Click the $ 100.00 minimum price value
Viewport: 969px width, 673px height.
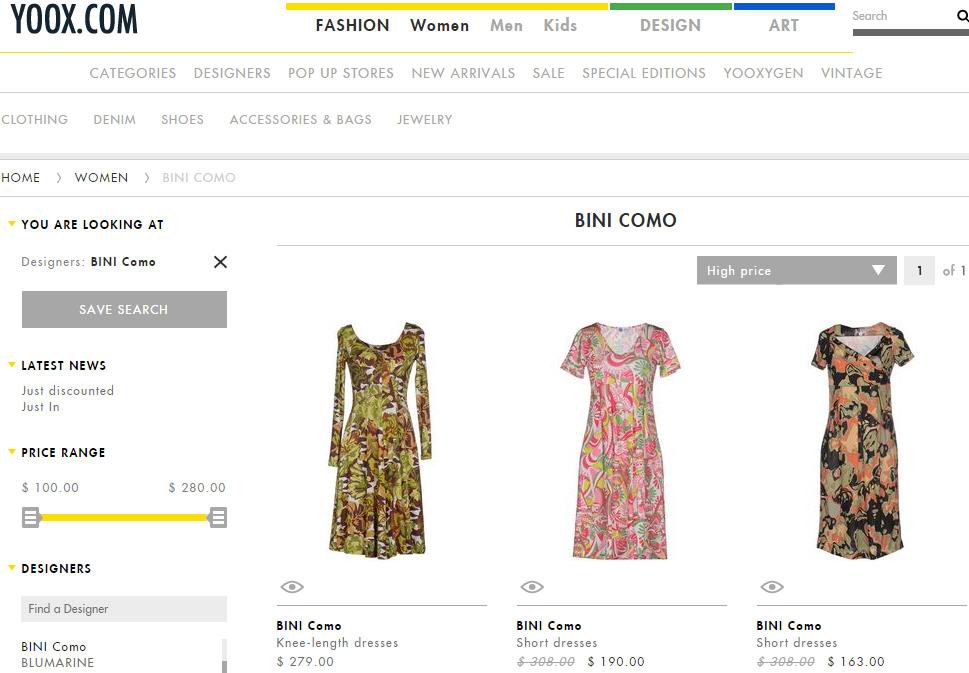tap(50, 488)
